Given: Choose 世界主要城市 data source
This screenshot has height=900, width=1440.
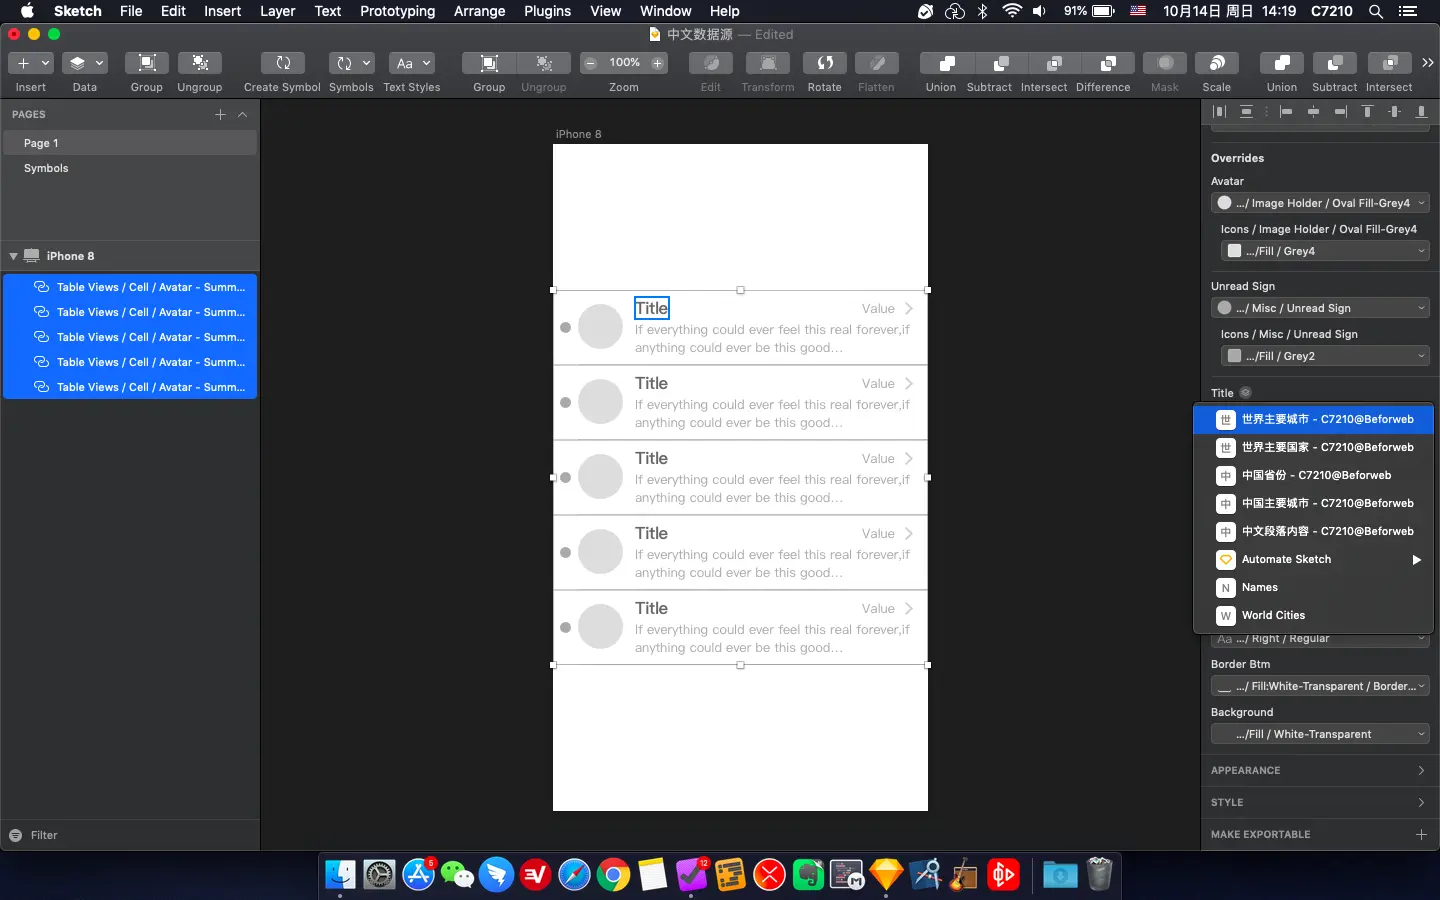Looking at the screenshot, I should click(x=1314, y=420).
